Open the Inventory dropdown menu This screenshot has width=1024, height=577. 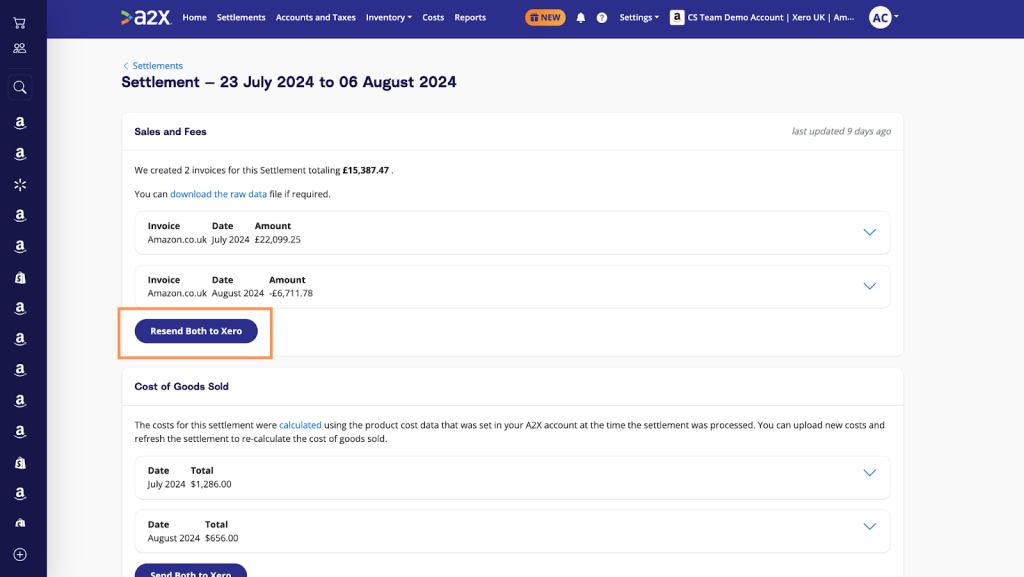click(x=388, y=17)
